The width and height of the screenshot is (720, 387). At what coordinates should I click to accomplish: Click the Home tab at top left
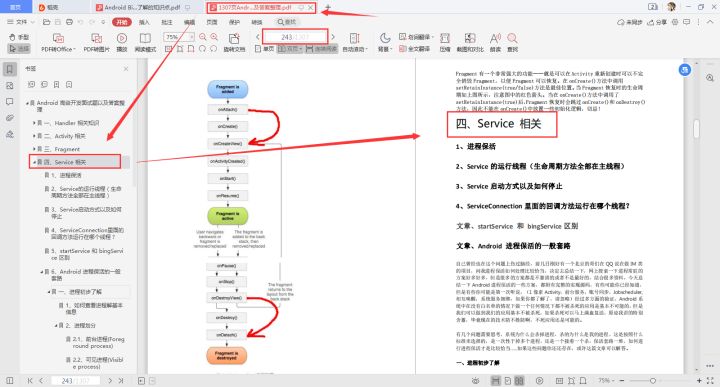tap(16, 7)
